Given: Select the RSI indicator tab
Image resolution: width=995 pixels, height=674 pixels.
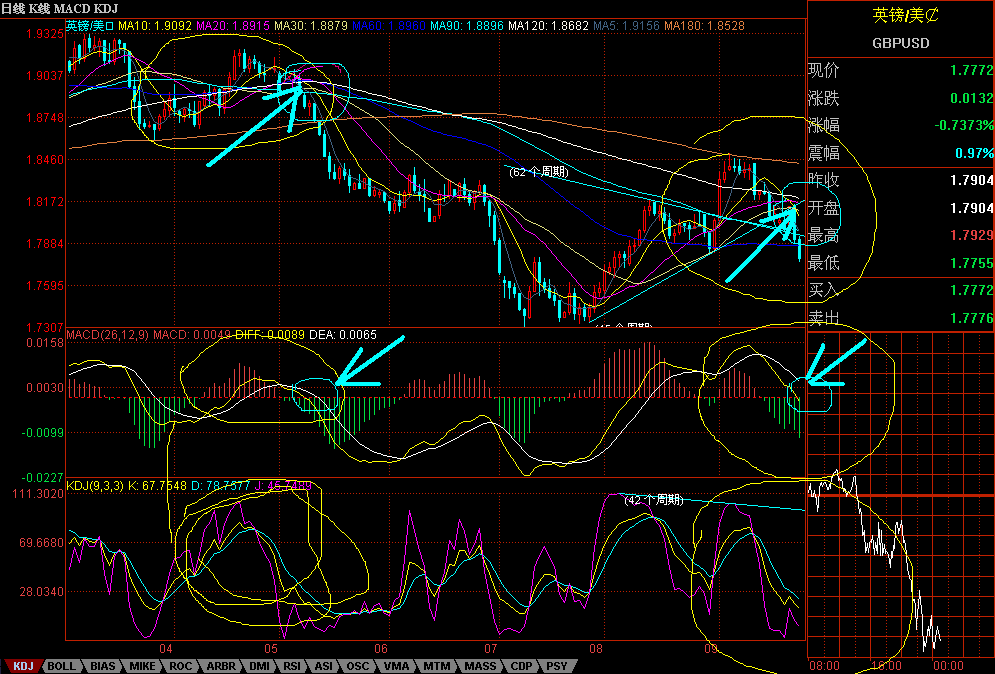Looking at the screenshot, I should 292,666.
